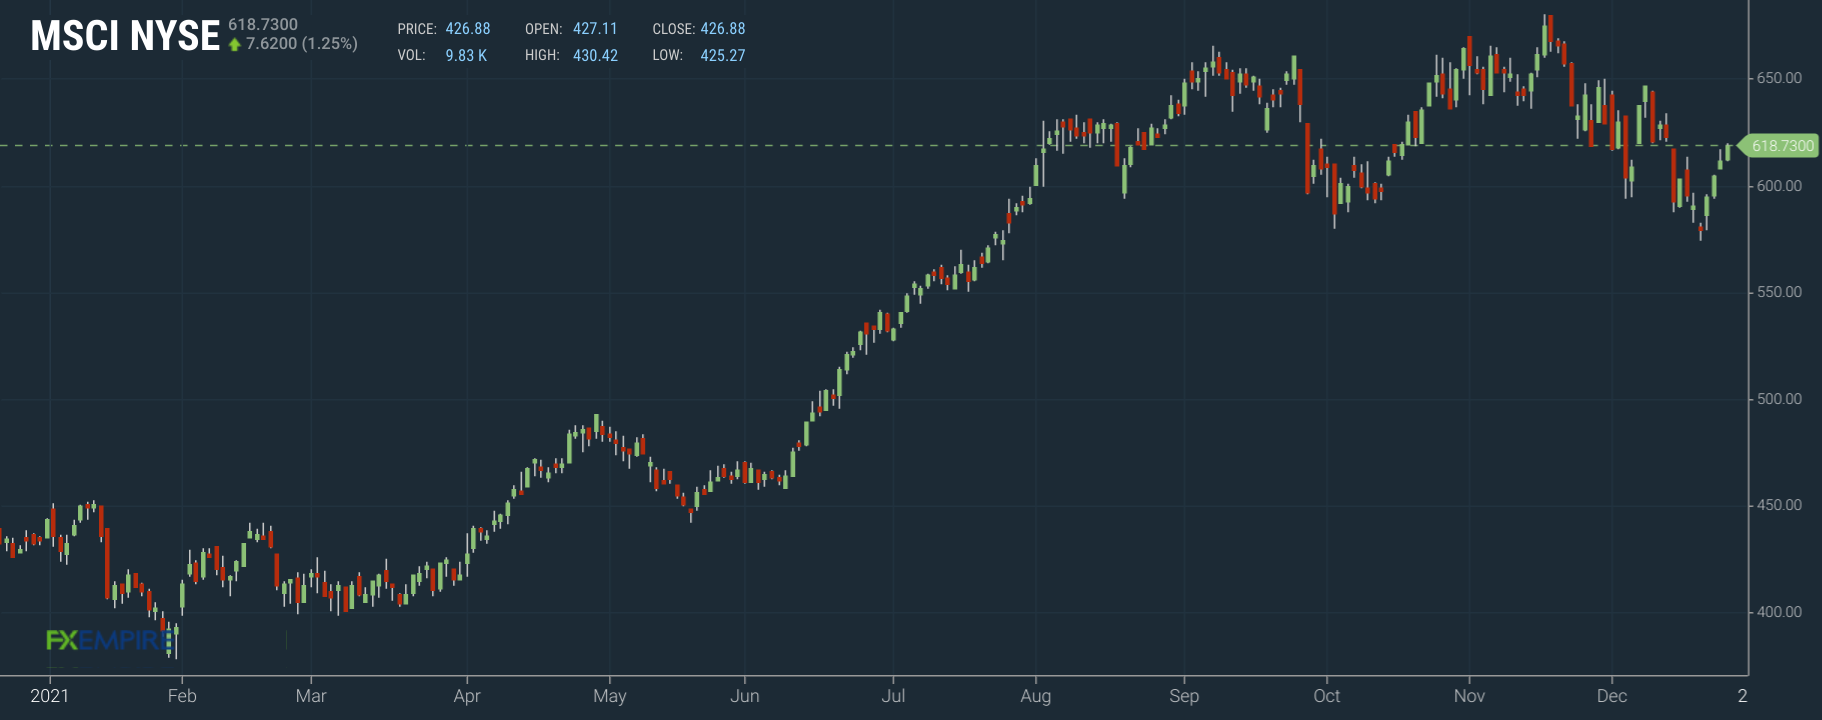Click the Sep label on time axis
The image size is (1822, 720).
1184,696
